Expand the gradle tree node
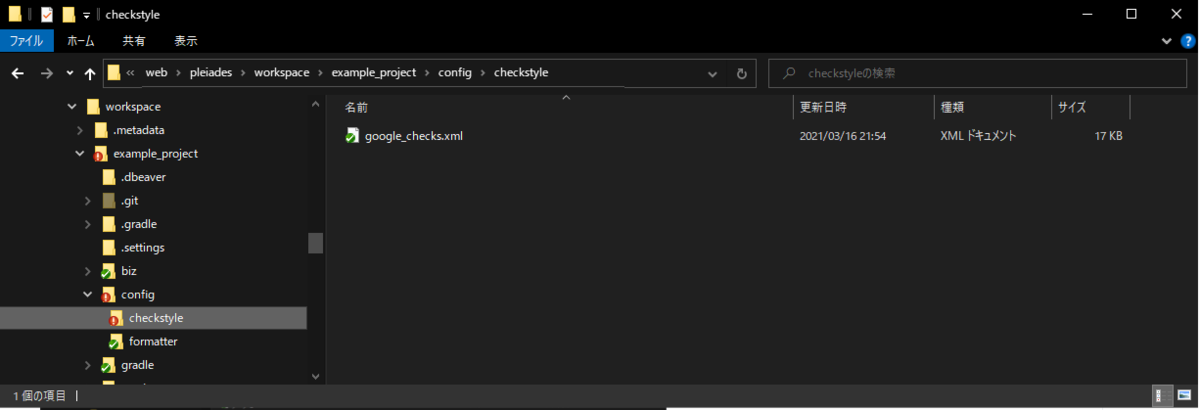This screenshot has width=1200, height=410. tap(88, 365)
